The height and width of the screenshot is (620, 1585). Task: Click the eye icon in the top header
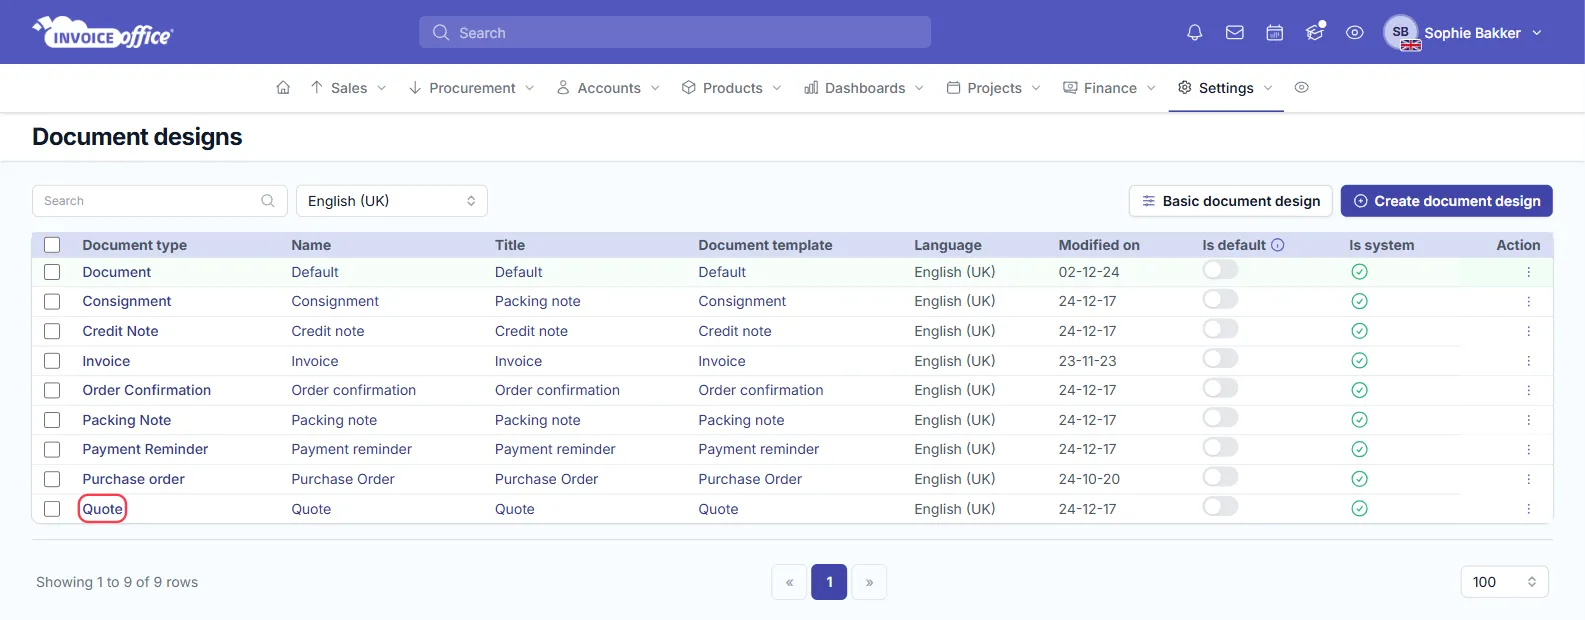pos(1355,33)
